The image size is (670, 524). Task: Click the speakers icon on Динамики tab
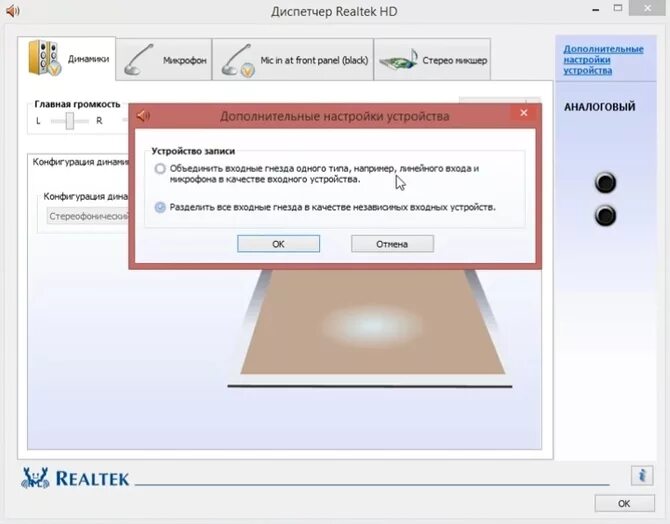pyautogui.click(x=44, y=58)
